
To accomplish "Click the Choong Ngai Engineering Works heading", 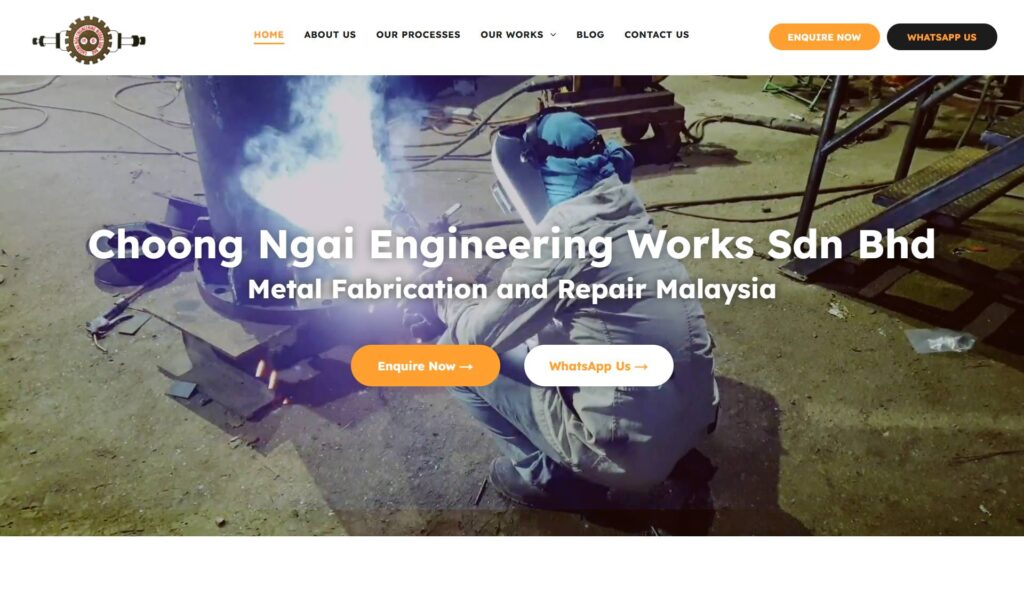I will click(511, 245).
